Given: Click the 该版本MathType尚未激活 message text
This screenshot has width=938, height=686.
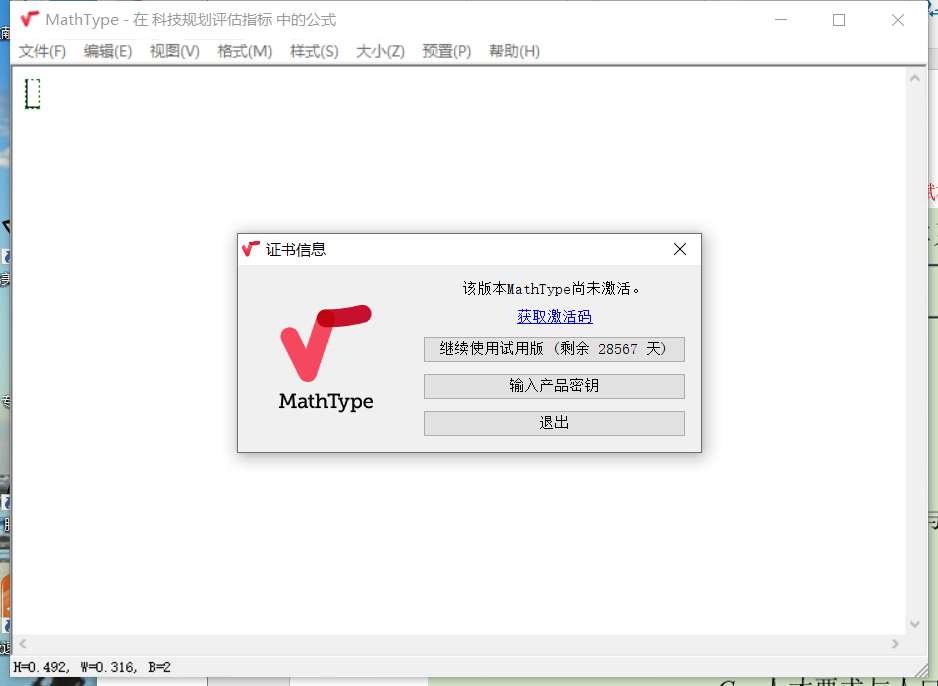Looking at the screenshot, I should (x=551, y=289).
